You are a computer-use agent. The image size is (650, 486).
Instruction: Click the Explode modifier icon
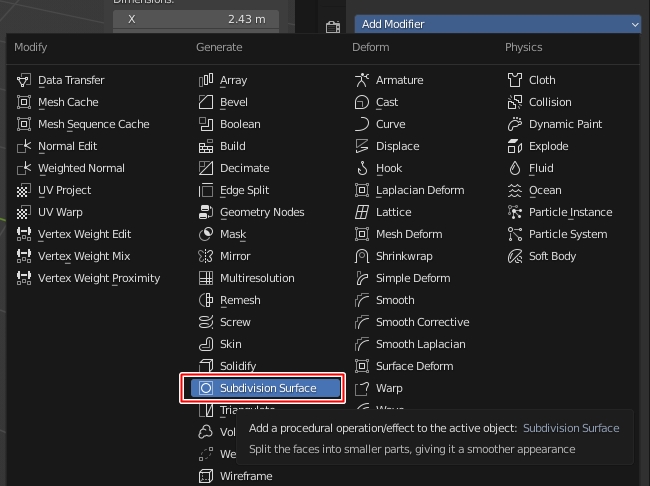[515, 146]
